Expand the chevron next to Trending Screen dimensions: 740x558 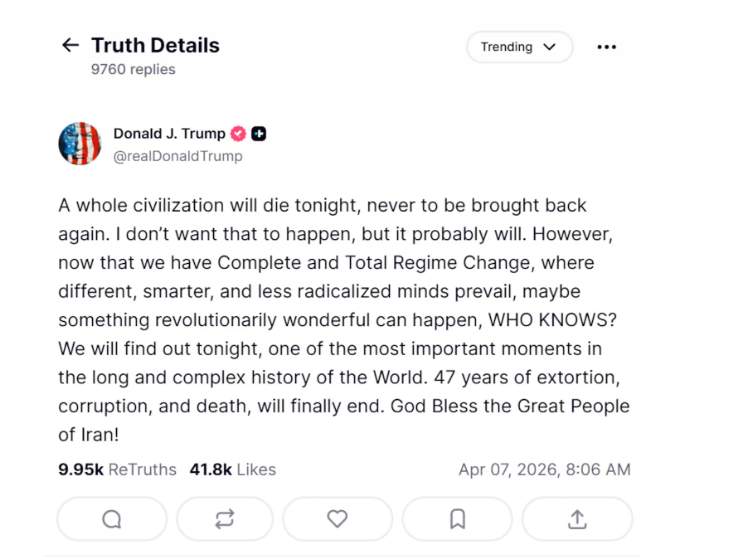(x=549, y=47)
